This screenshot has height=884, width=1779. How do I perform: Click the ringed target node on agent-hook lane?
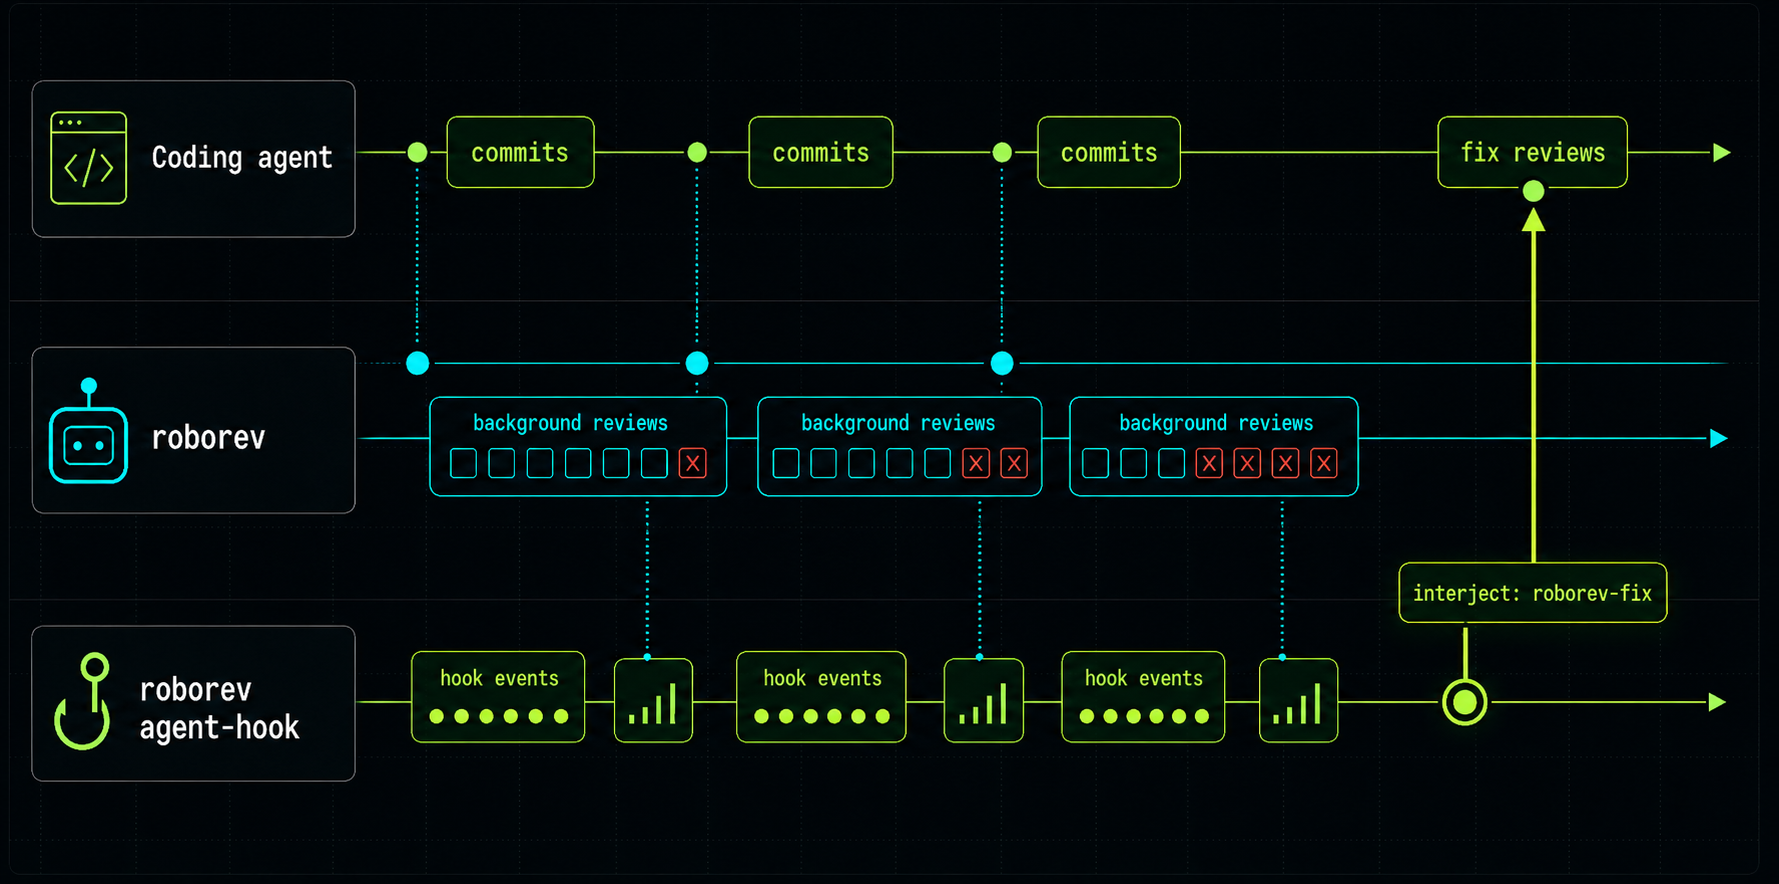tap(1465, 702)
